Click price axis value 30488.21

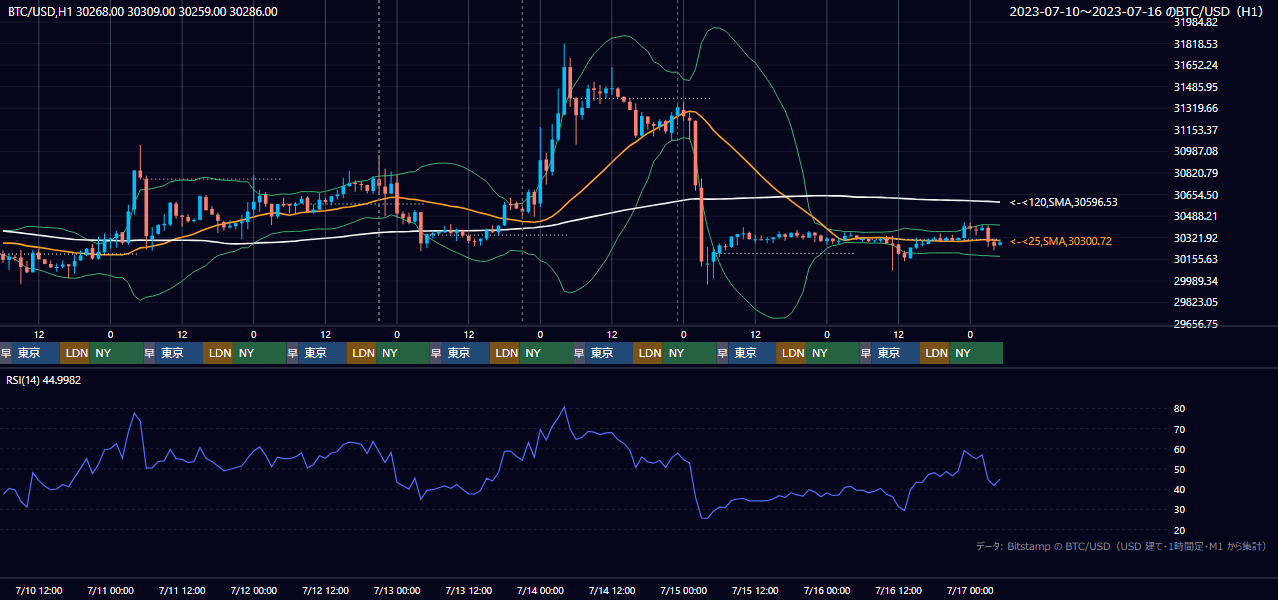[1195, 216]
